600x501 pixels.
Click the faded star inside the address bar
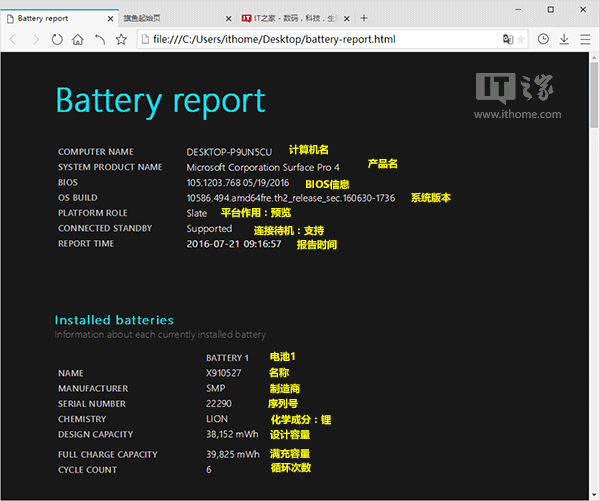(520, 39)
